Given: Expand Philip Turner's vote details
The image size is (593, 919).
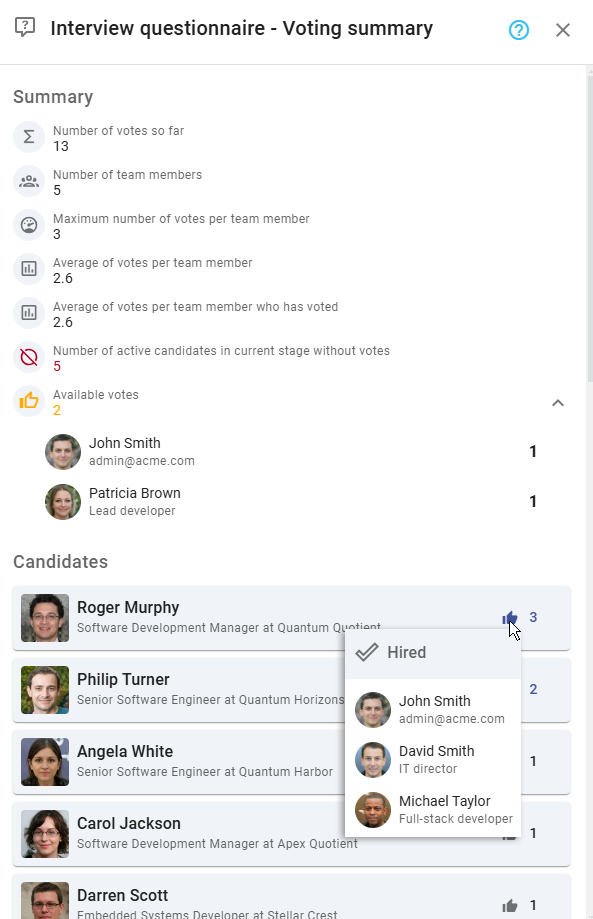Looking at the screenshot, I should pyautogui.click(x=533, y=690).
